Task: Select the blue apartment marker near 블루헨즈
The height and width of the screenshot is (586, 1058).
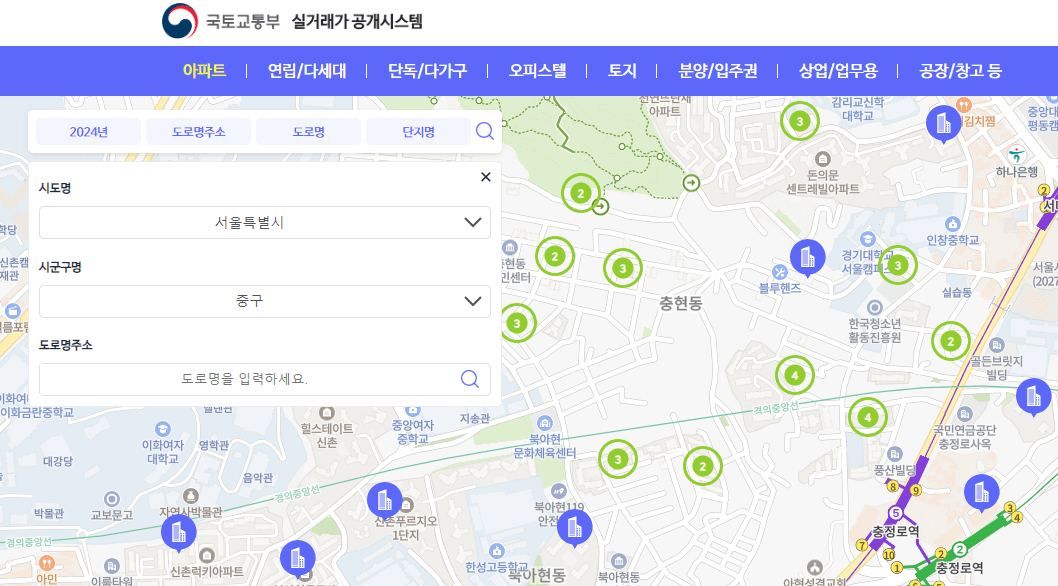Action: (x=807, y=258)
